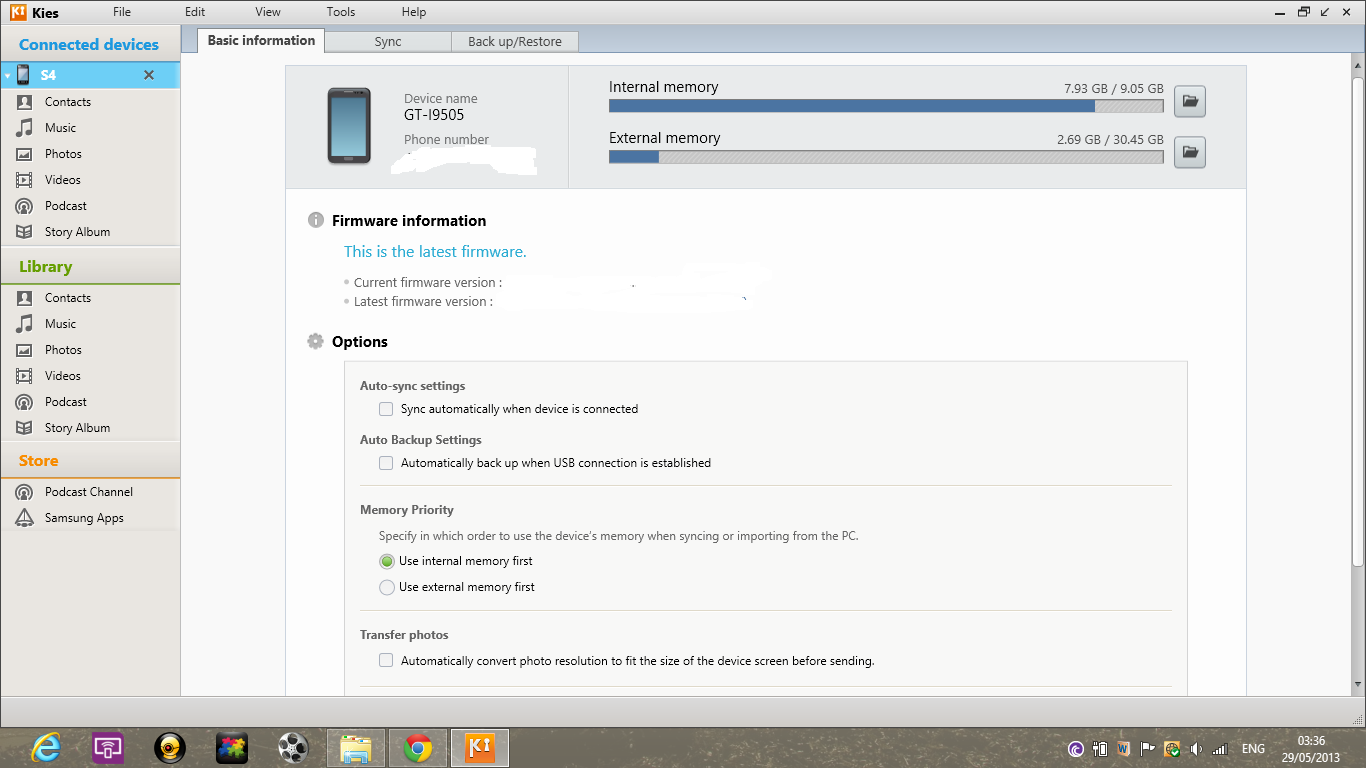Open the colorful puzzle app in taskbar
The height and width of the screenshot is (768, 1366).
coord(232,748)
